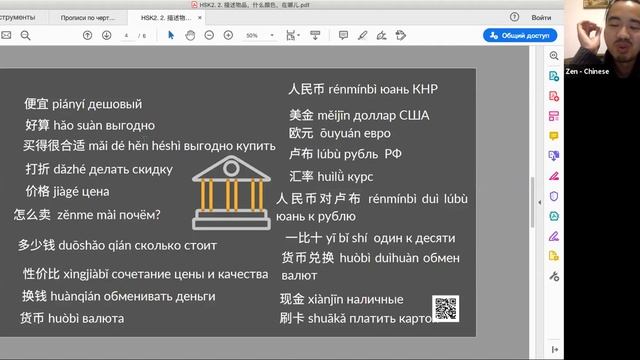Click the Войти sign-in button

coord(541,18)
